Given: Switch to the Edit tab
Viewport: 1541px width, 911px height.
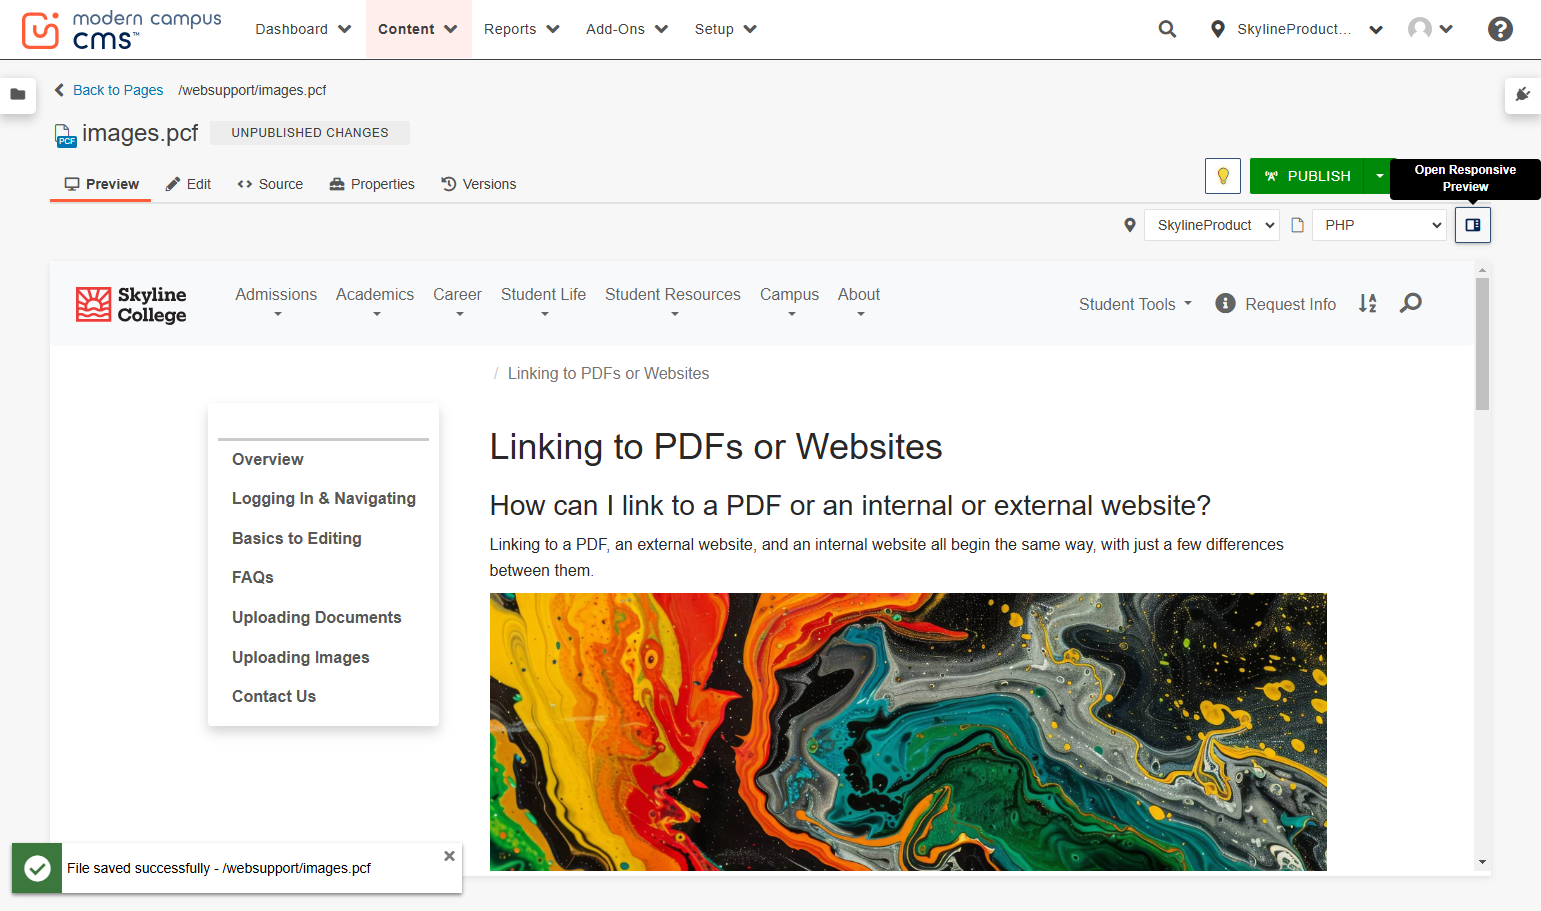Looking at the screenshot, I should pyautogui.click(x=188, y=184).
